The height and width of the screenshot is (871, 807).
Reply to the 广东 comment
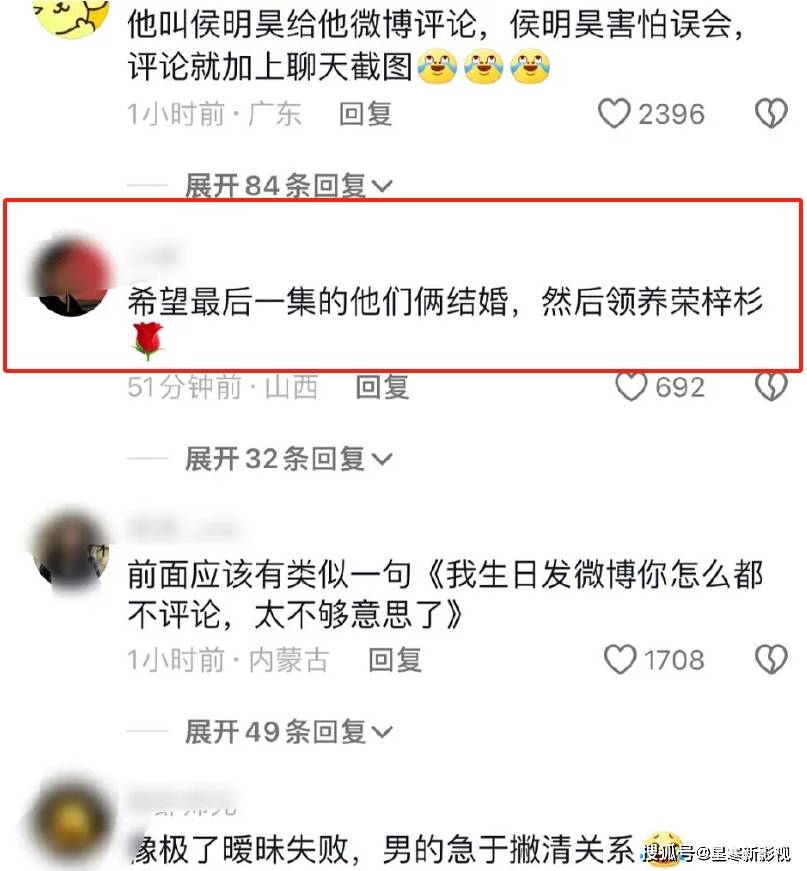click(365, 114)
